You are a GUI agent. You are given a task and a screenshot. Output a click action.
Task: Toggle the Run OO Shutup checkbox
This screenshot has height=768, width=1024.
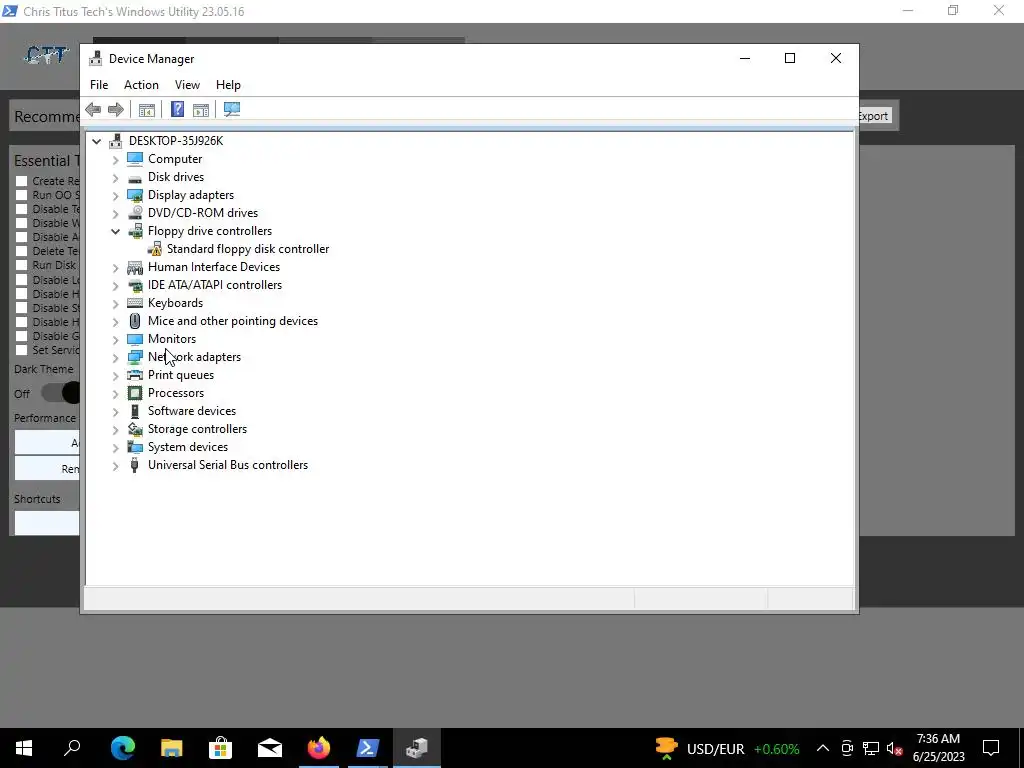pyautogui.click(x=22, y=195)
